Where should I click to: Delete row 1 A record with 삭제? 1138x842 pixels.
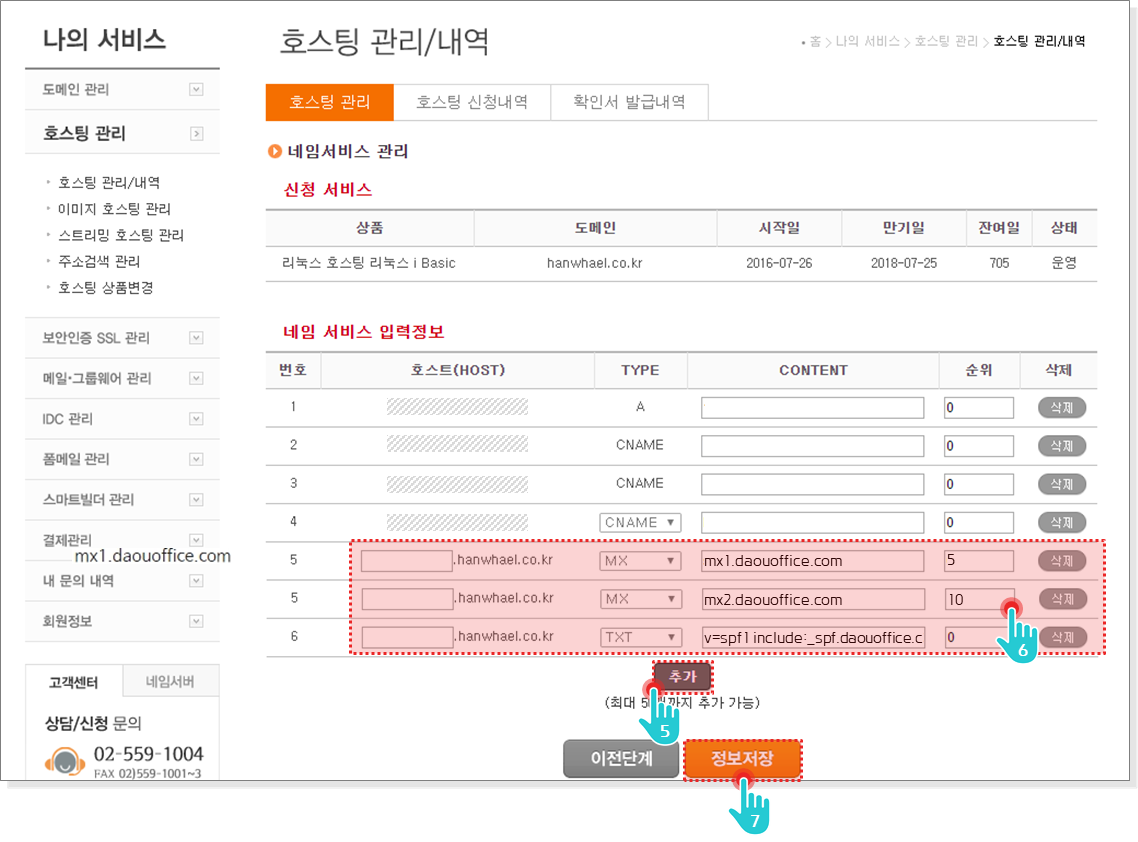(x=1061, y=408)
